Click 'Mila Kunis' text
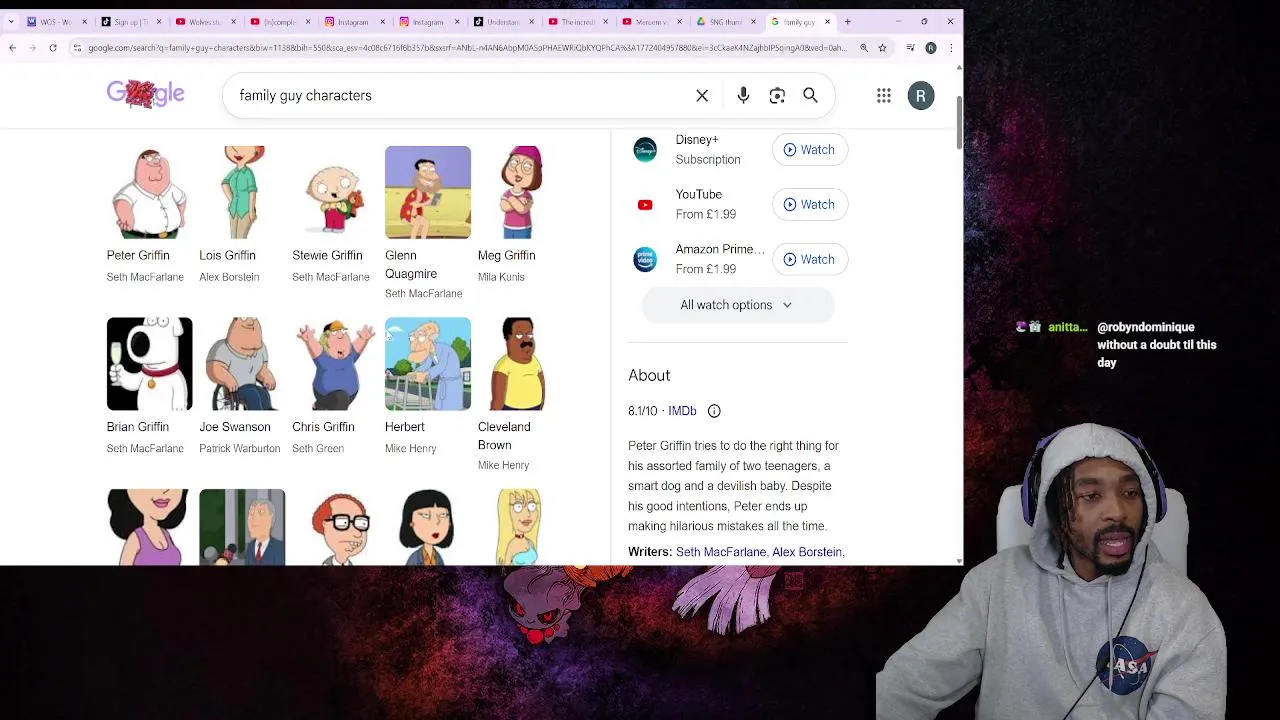This screenshot has width=1280, height=720. click(x=501, y=277)
